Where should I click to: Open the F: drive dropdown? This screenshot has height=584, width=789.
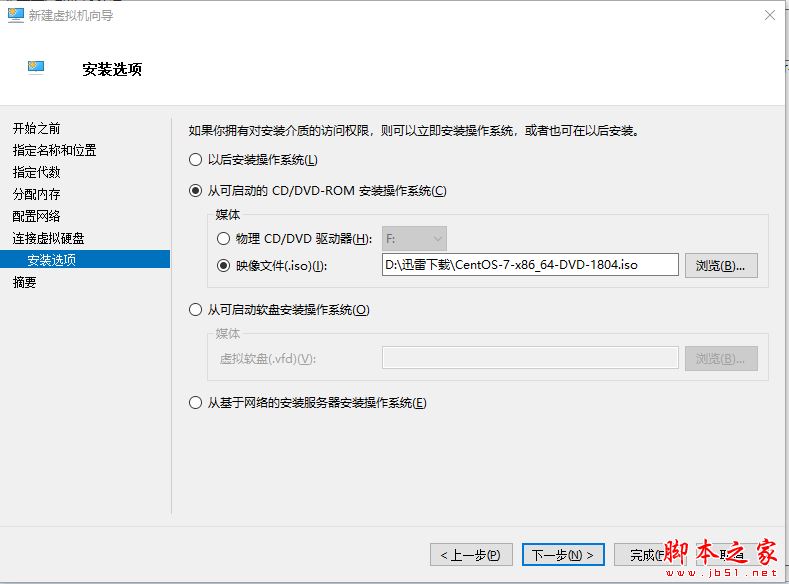[x=414, y=239]
